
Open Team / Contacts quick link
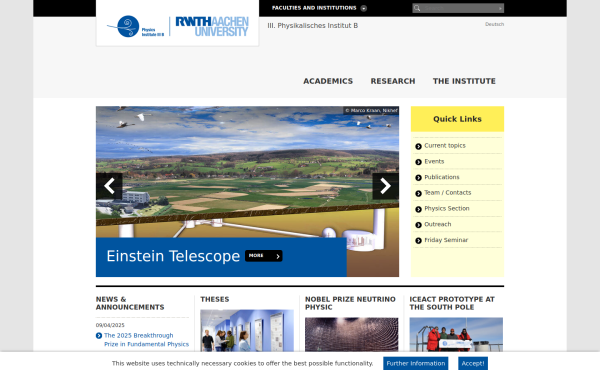tap(448, 193)
